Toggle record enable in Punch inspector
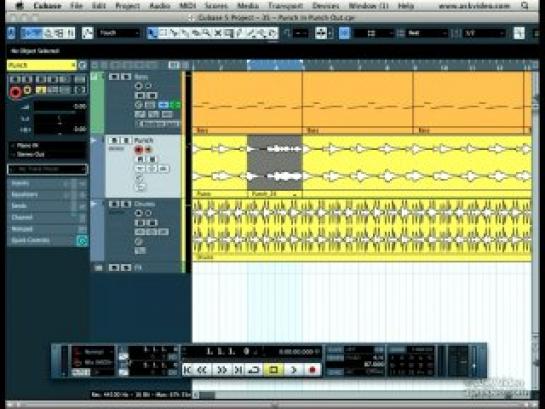Viewport: 545px width, 409px height. click(15, 92)
